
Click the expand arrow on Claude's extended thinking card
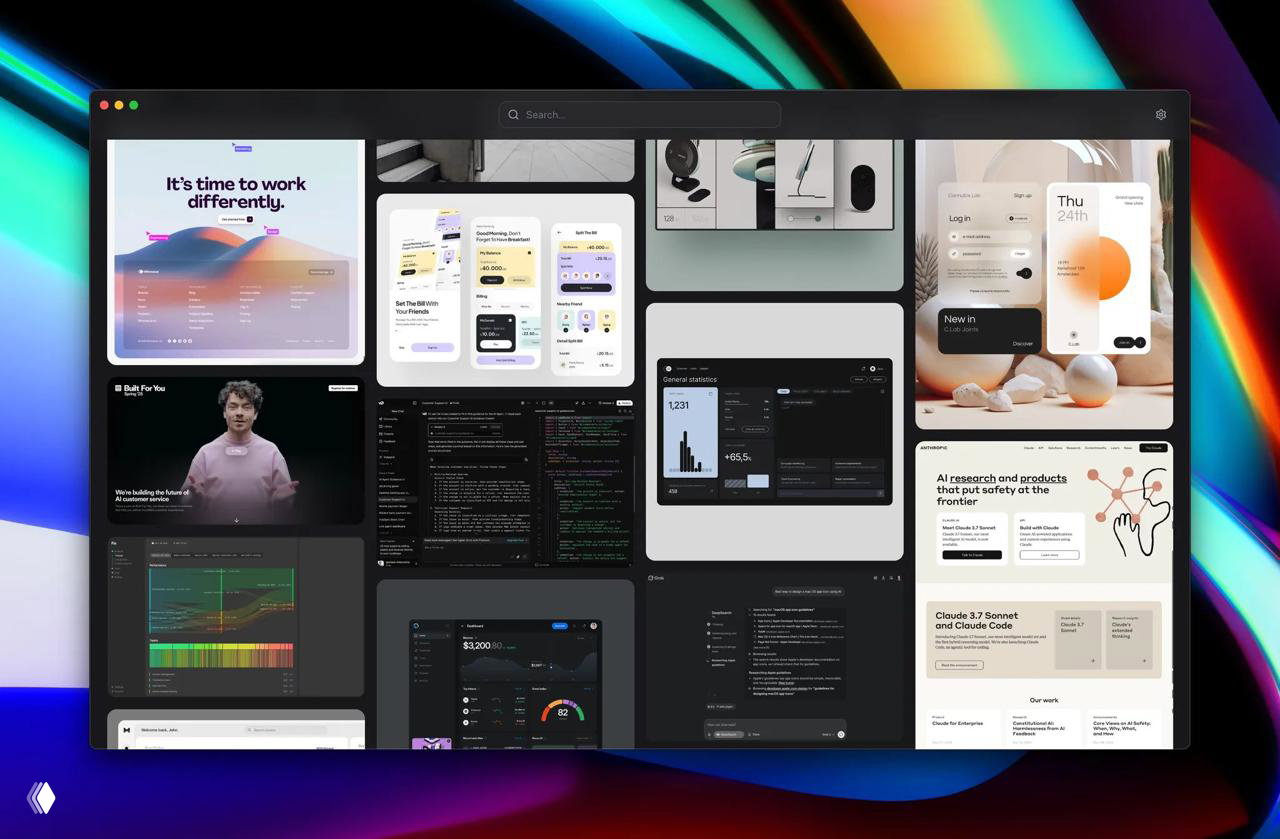1144,660
